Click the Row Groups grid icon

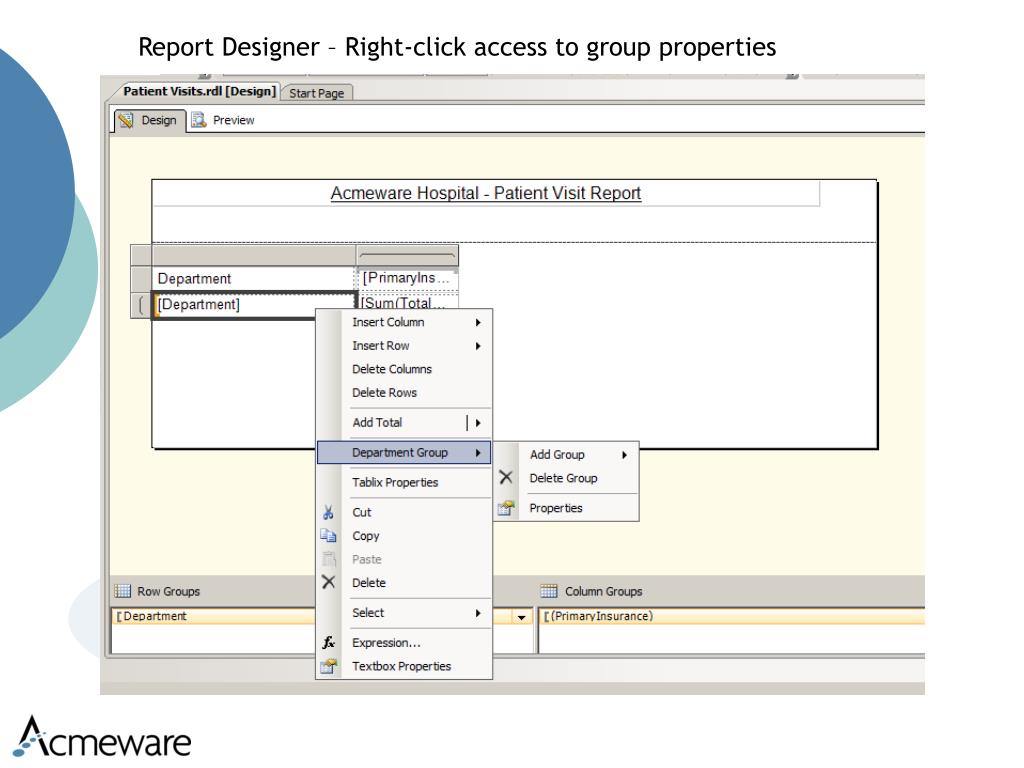click(123, 591)
